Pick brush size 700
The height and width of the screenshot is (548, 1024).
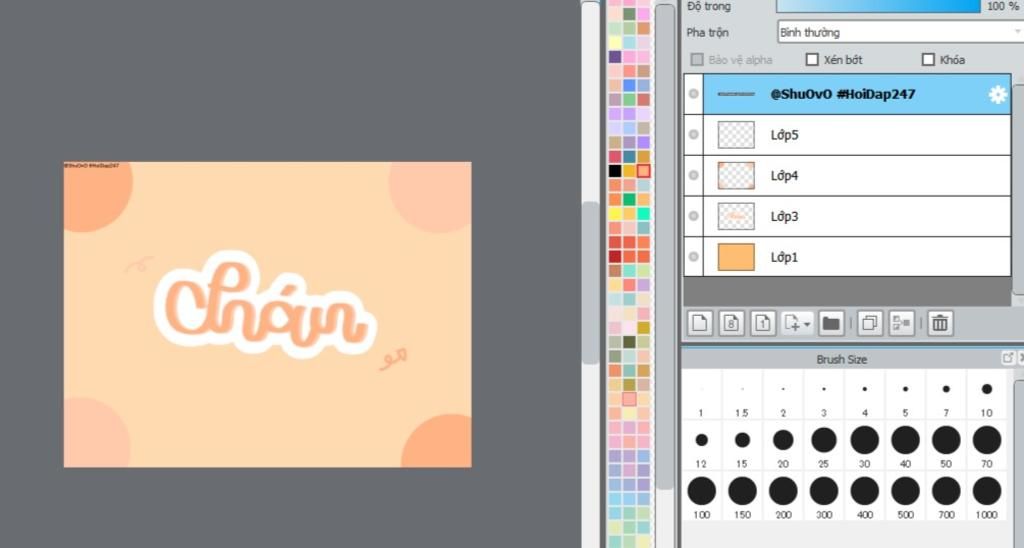click(946, 498)
